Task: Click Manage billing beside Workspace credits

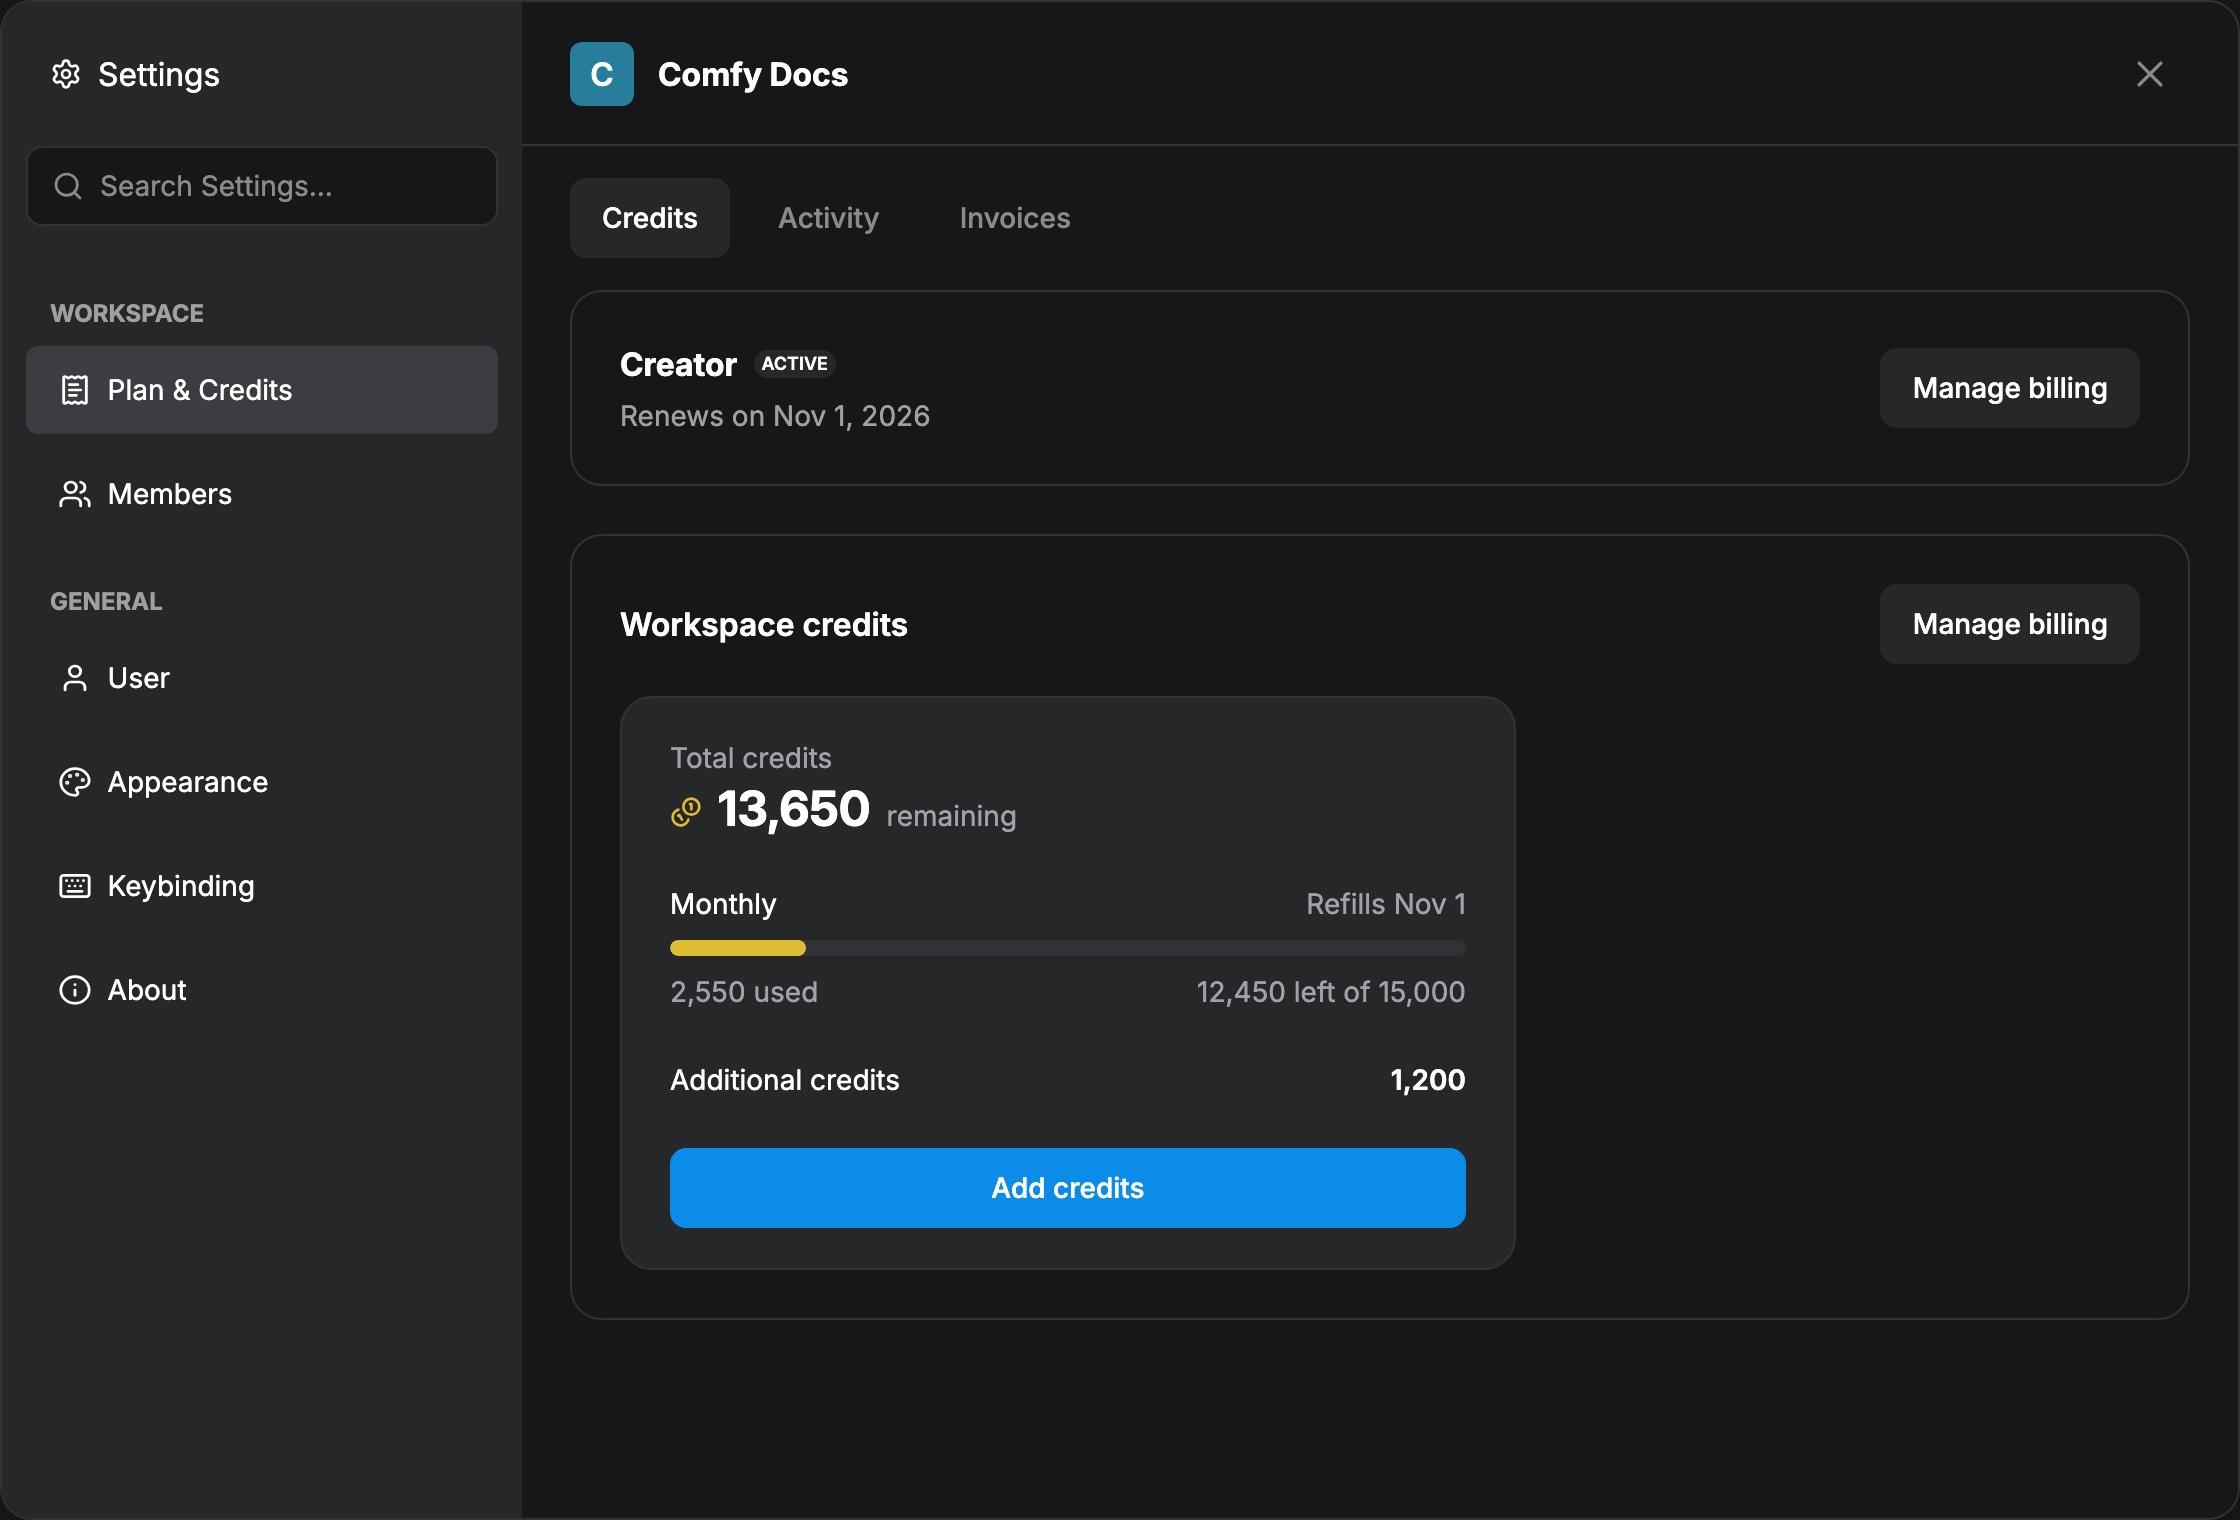Action: click(x=2010, y=624)
